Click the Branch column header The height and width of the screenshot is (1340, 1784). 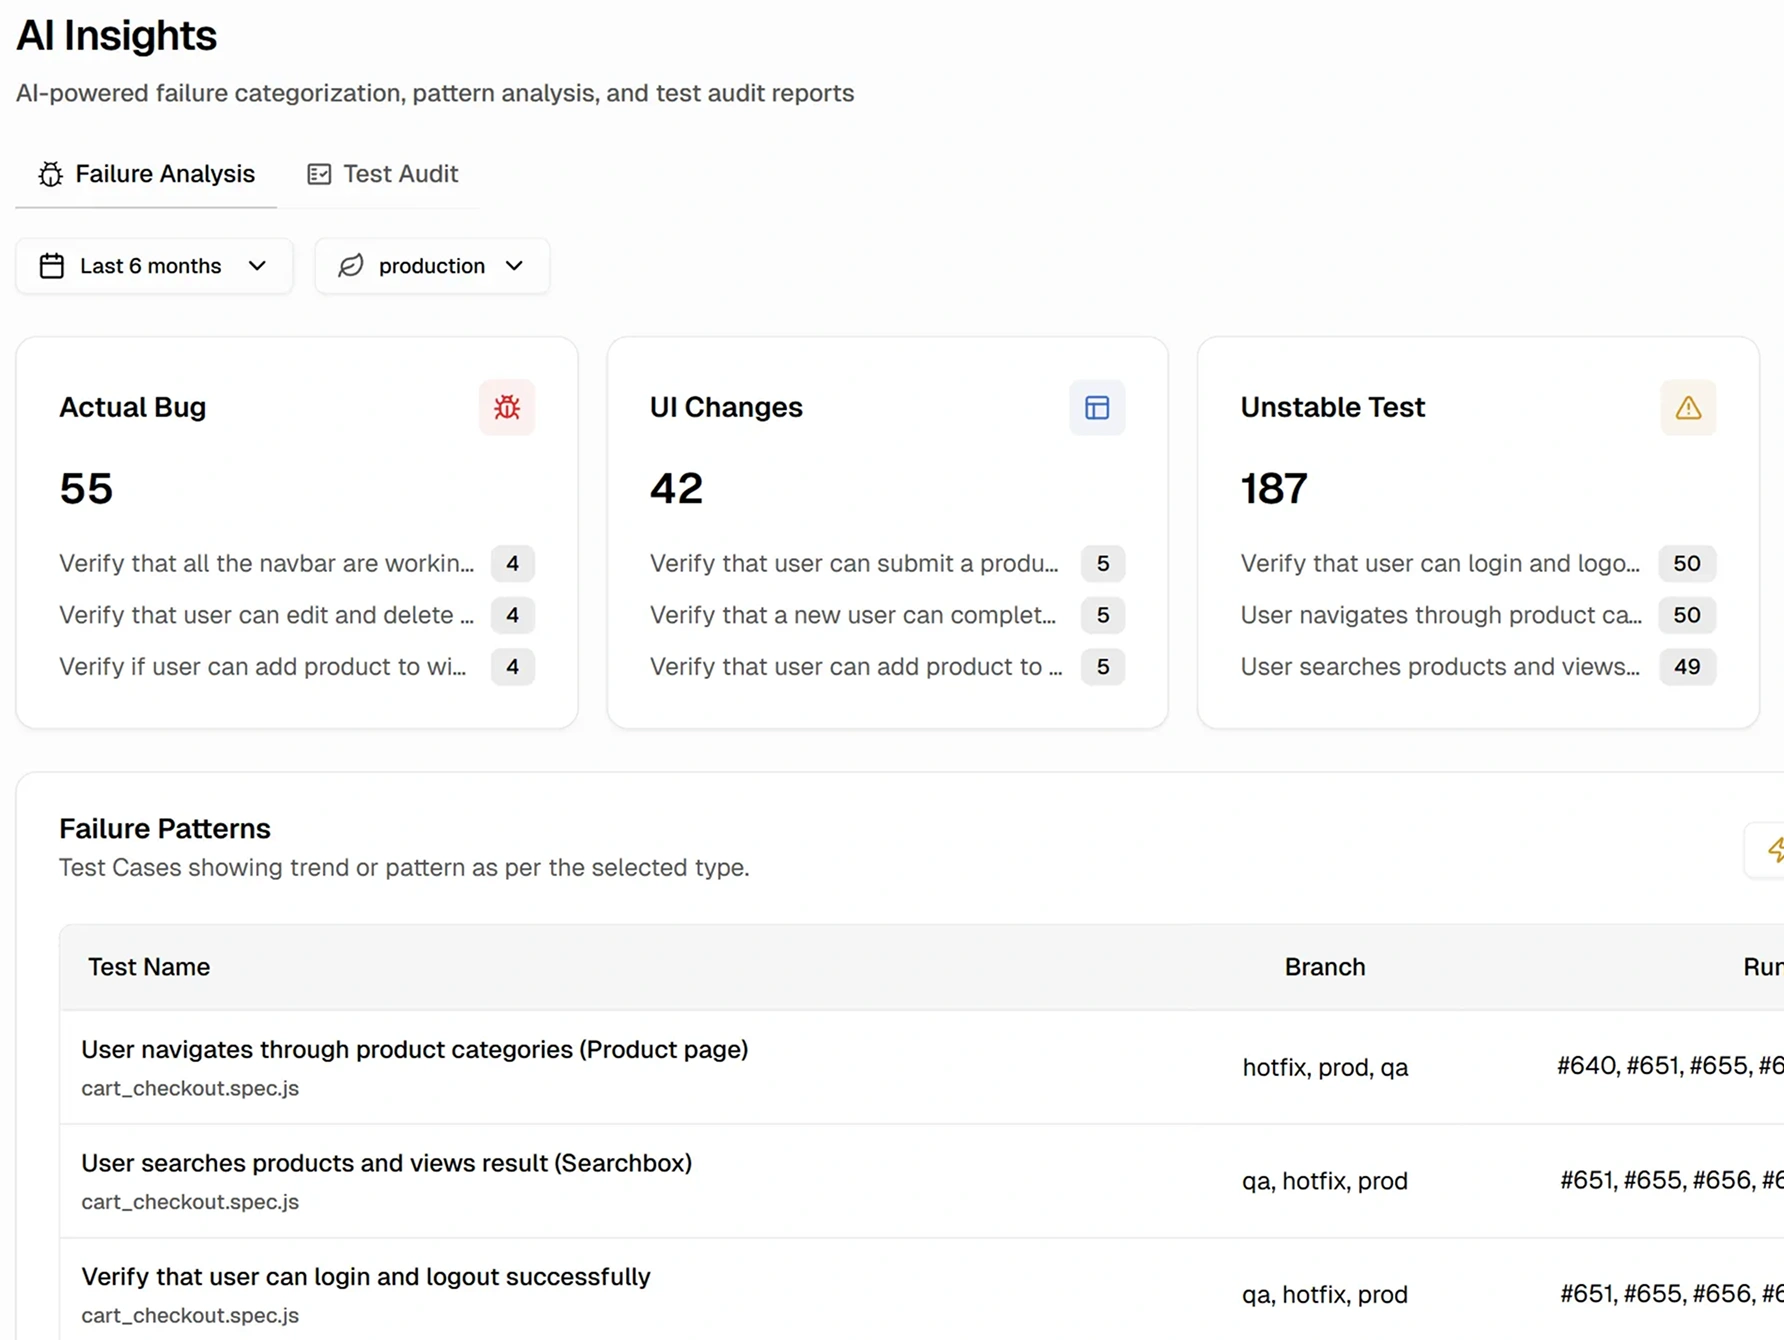click(1325, 967)
